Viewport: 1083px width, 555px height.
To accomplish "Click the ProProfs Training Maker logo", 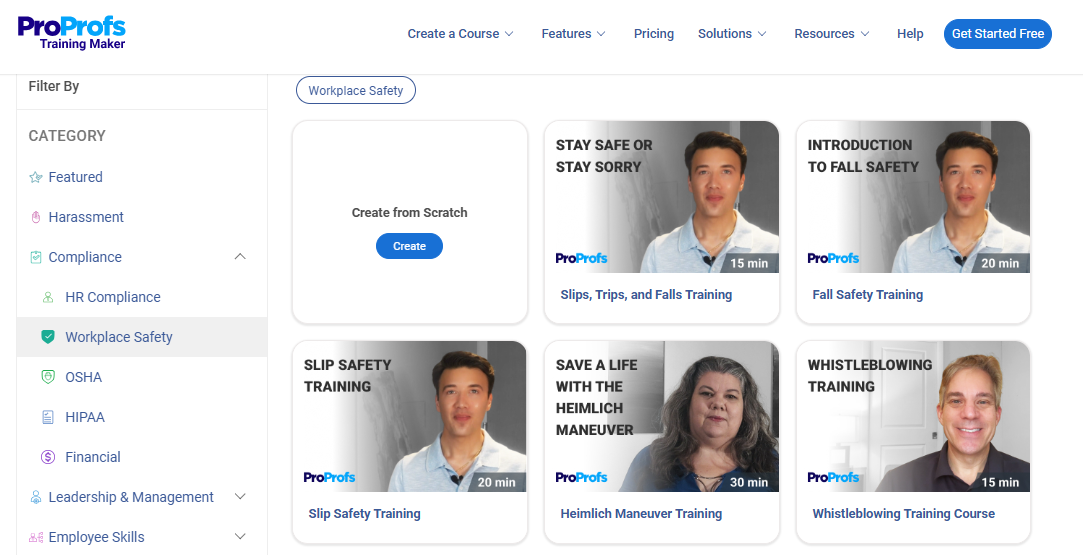I will click(72, 33).
